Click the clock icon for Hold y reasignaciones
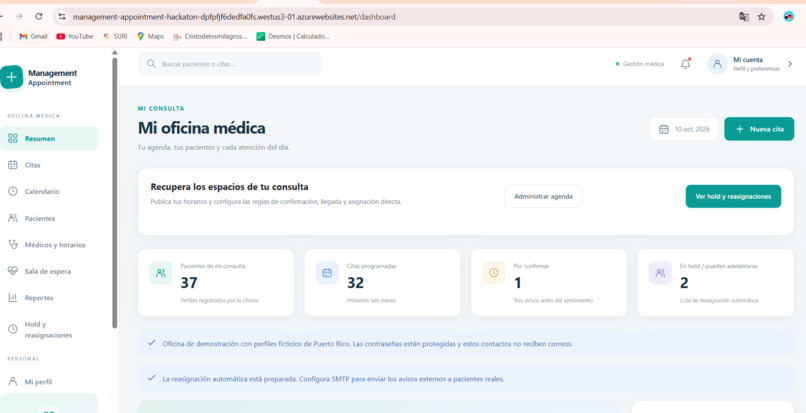The height and width of the screenshot is (413, 806). pyautogui.click(x=13, y=330)
